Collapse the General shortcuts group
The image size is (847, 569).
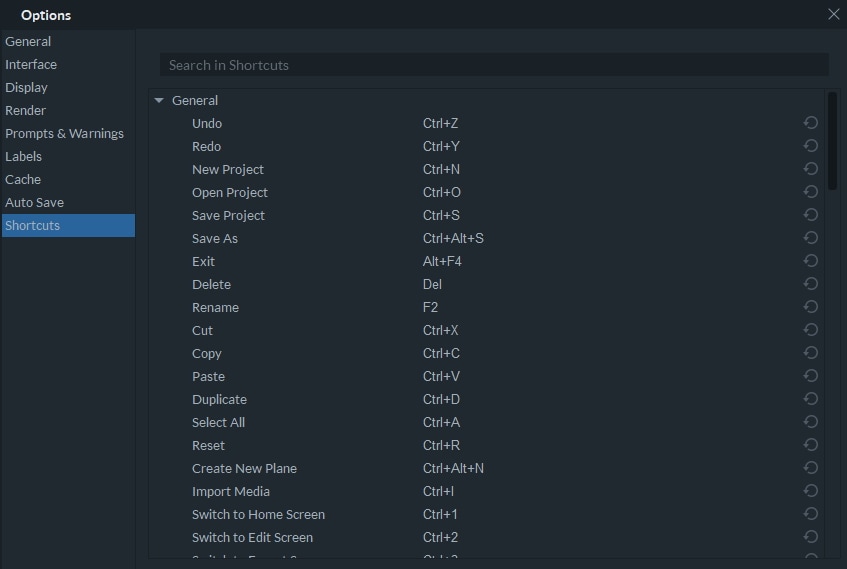(159, 101)
